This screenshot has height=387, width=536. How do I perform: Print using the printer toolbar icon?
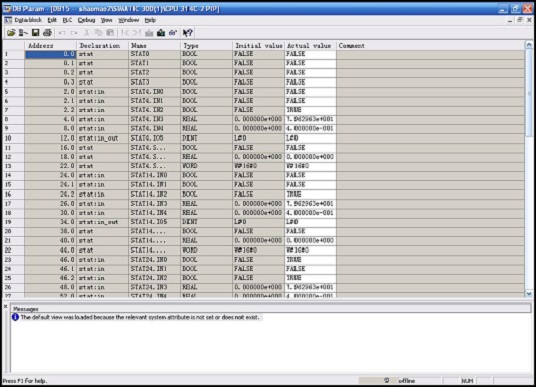(x=47, y=33)
